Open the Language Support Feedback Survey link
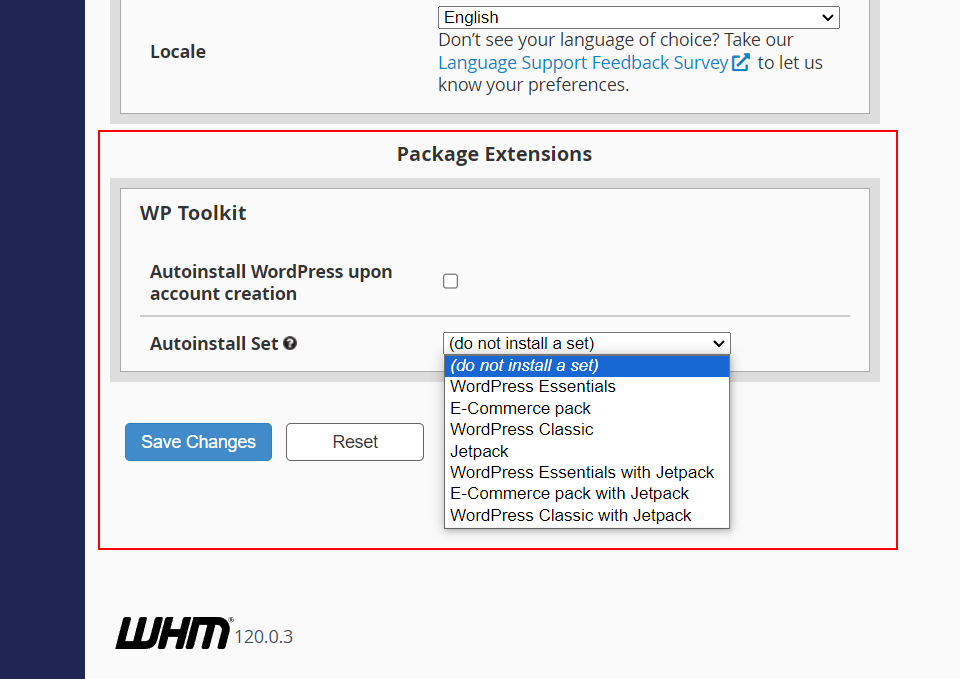This screenshot has width=960, height=679. pos(583,62)
